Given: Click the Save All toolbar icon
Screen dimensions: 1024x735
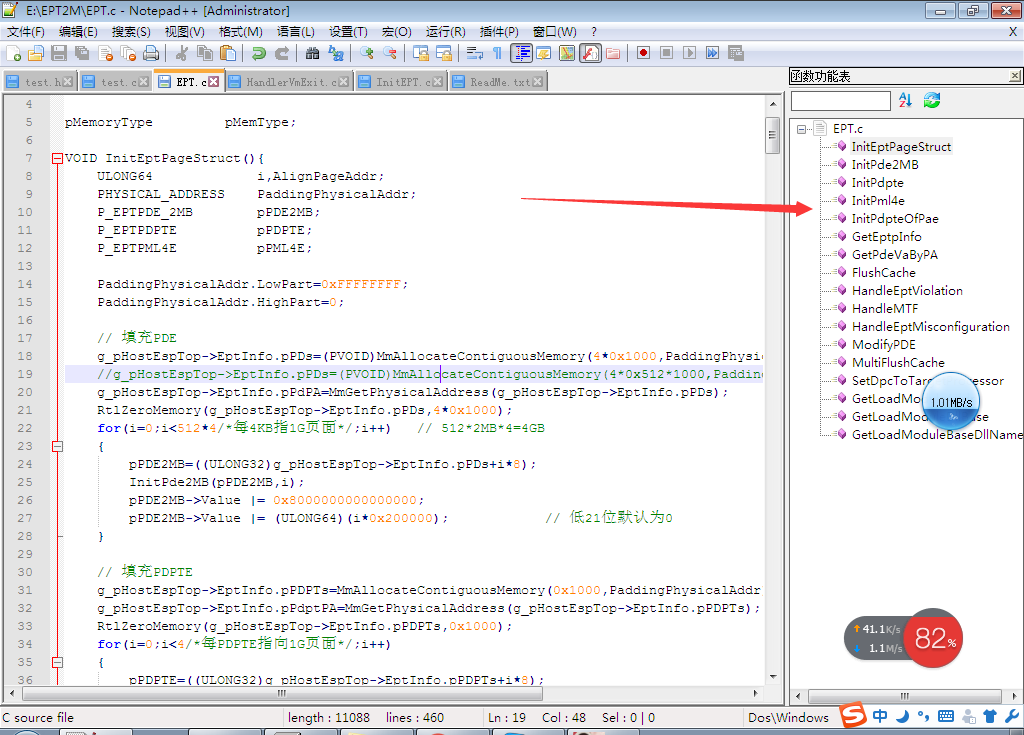Looking at the screenshot, I should 82,54.
